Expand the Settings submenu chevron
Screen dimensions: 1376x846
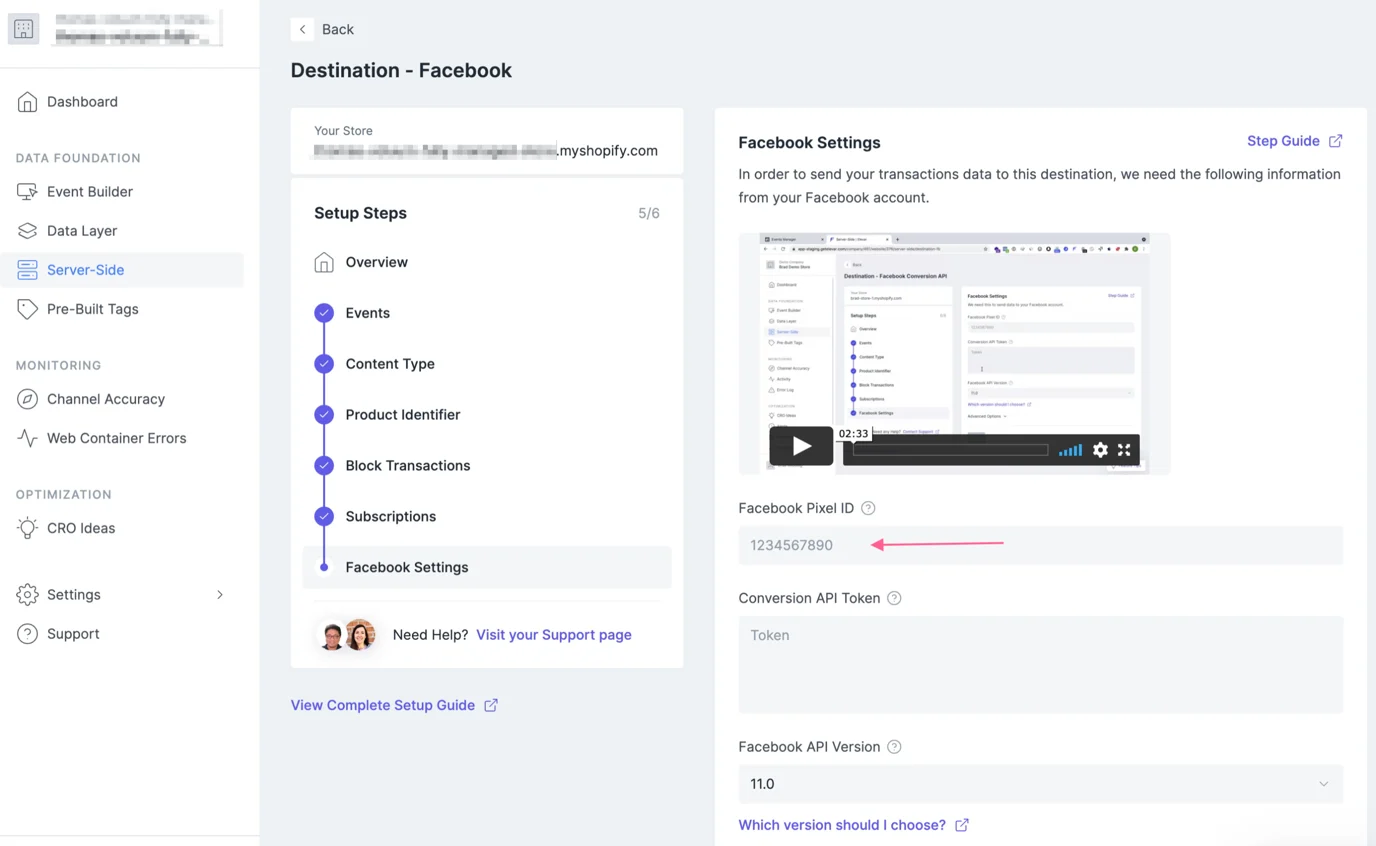[x=220, y=595]
